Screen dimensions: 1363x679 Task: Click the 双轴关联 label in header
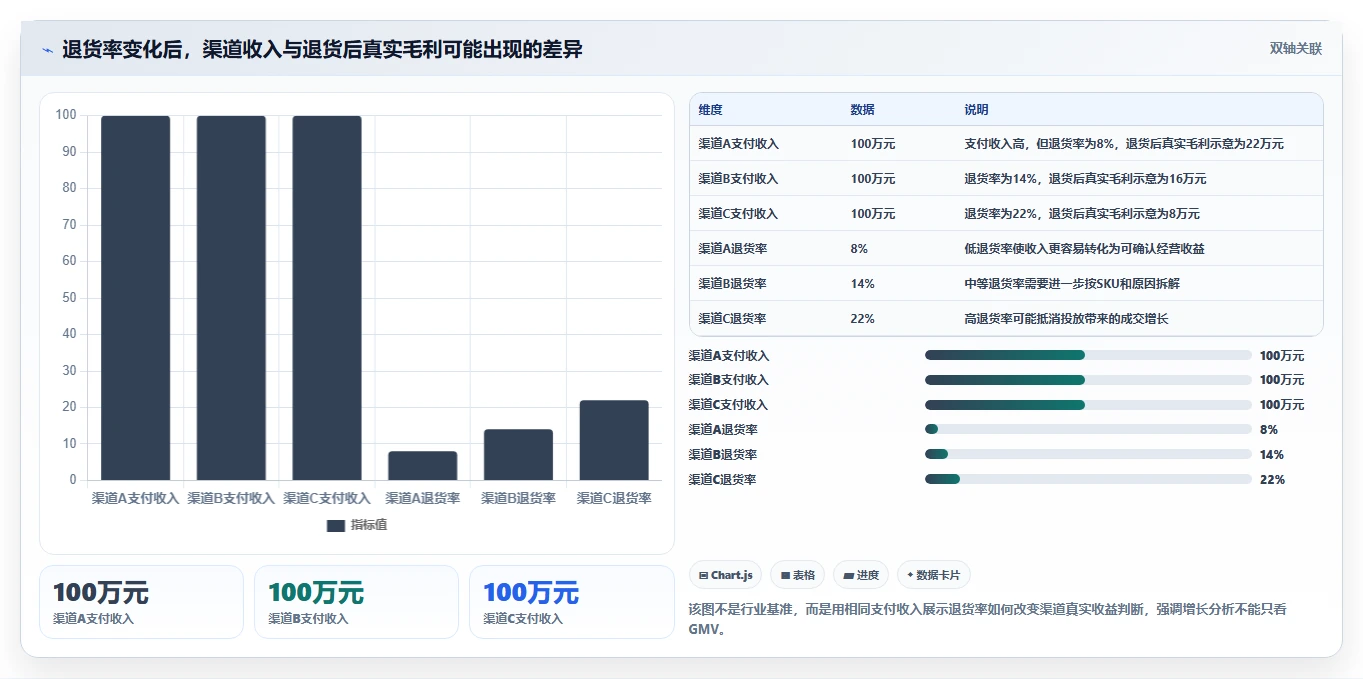tap(1296, 48)
